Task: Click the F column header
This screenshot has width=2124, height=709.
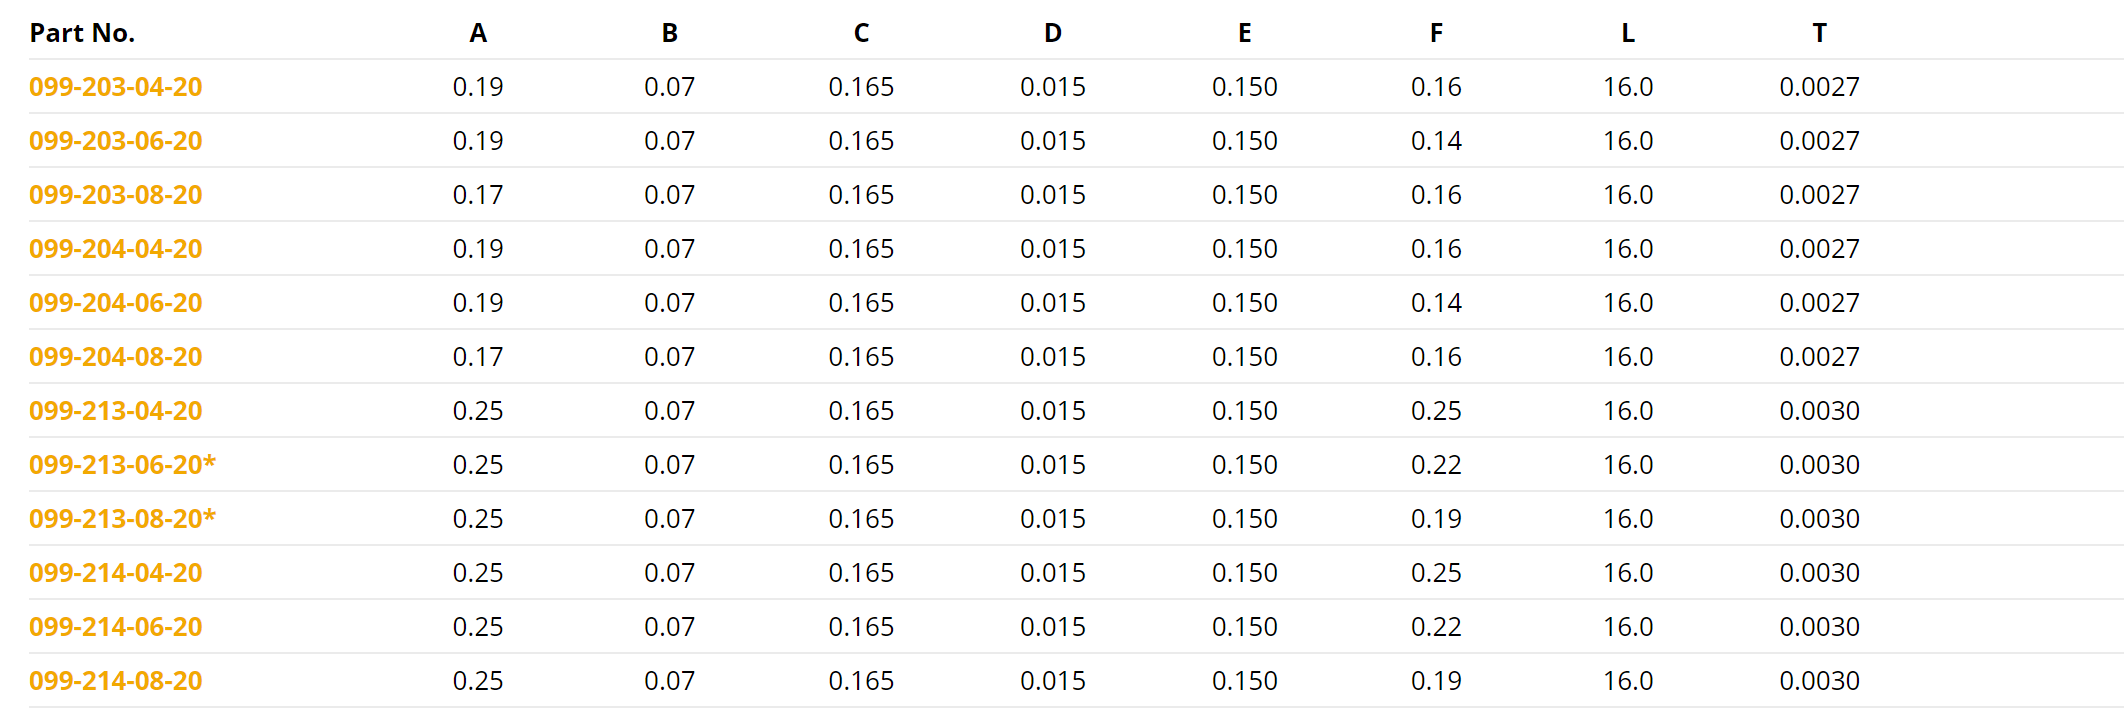Action: [x=1436, y=33]
